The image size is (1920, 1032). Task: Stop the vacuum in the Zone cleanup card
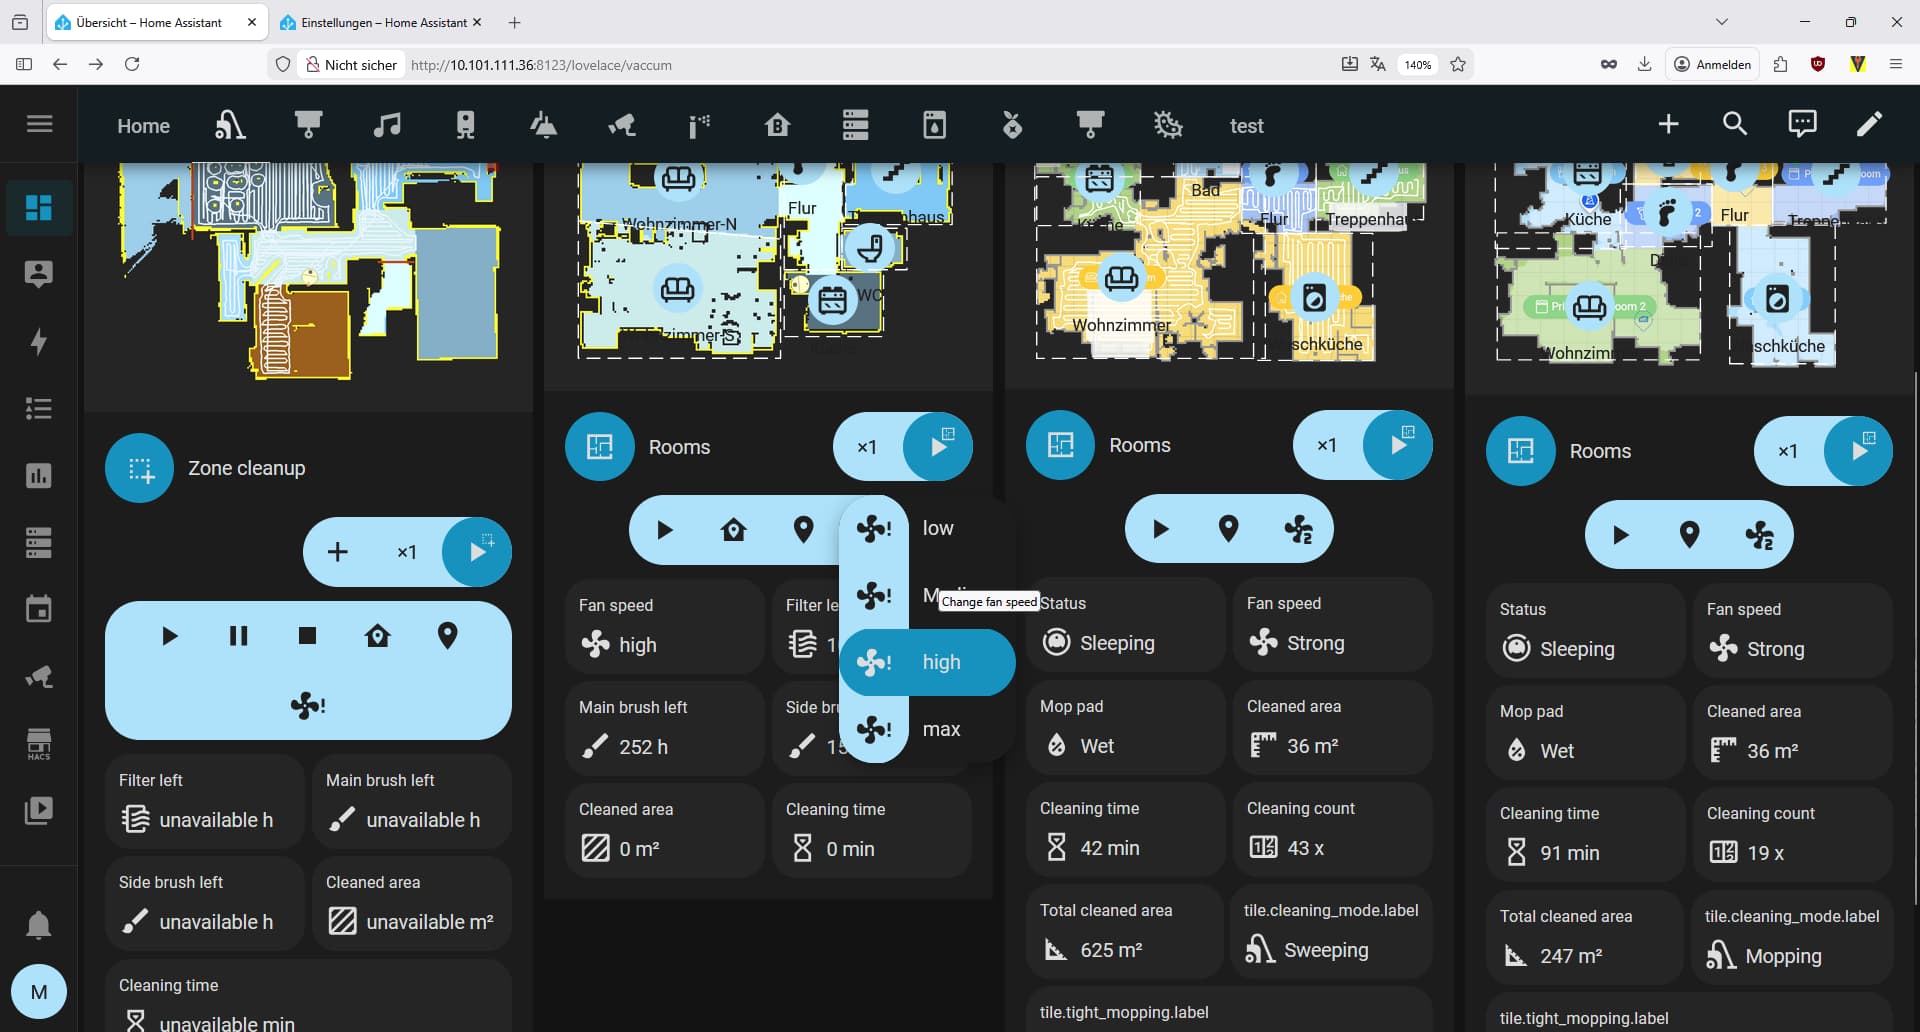(307, 636)
